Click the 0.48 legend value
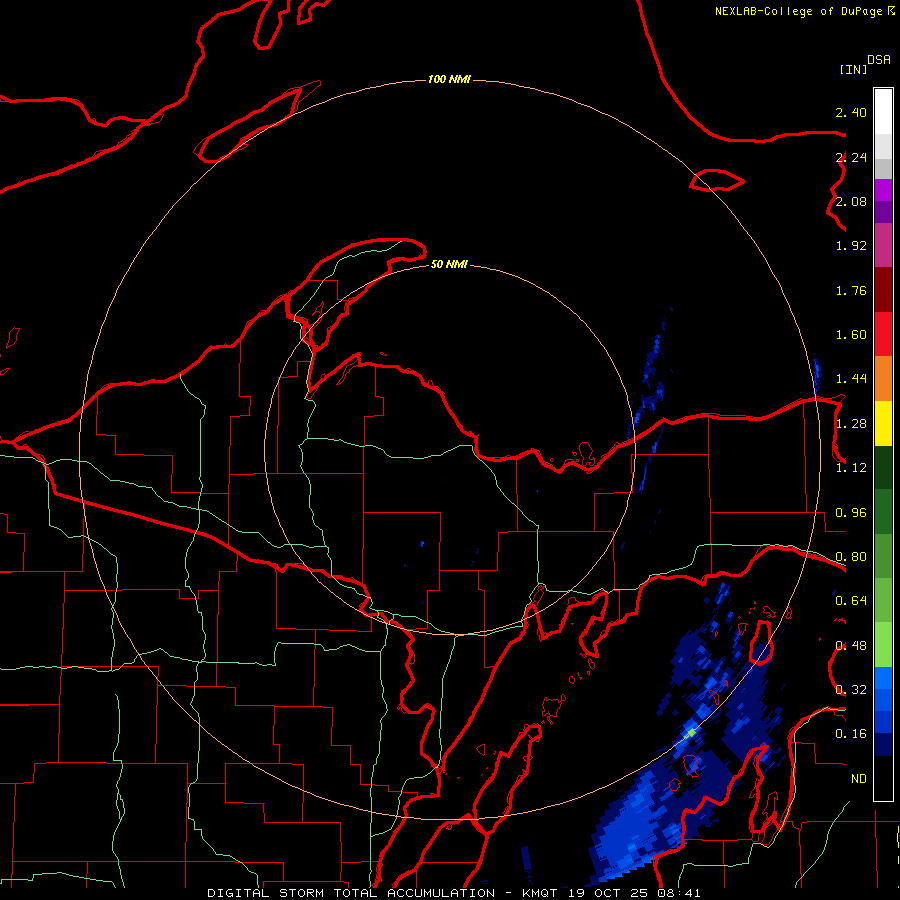900x900 pixels. [851, 646]
